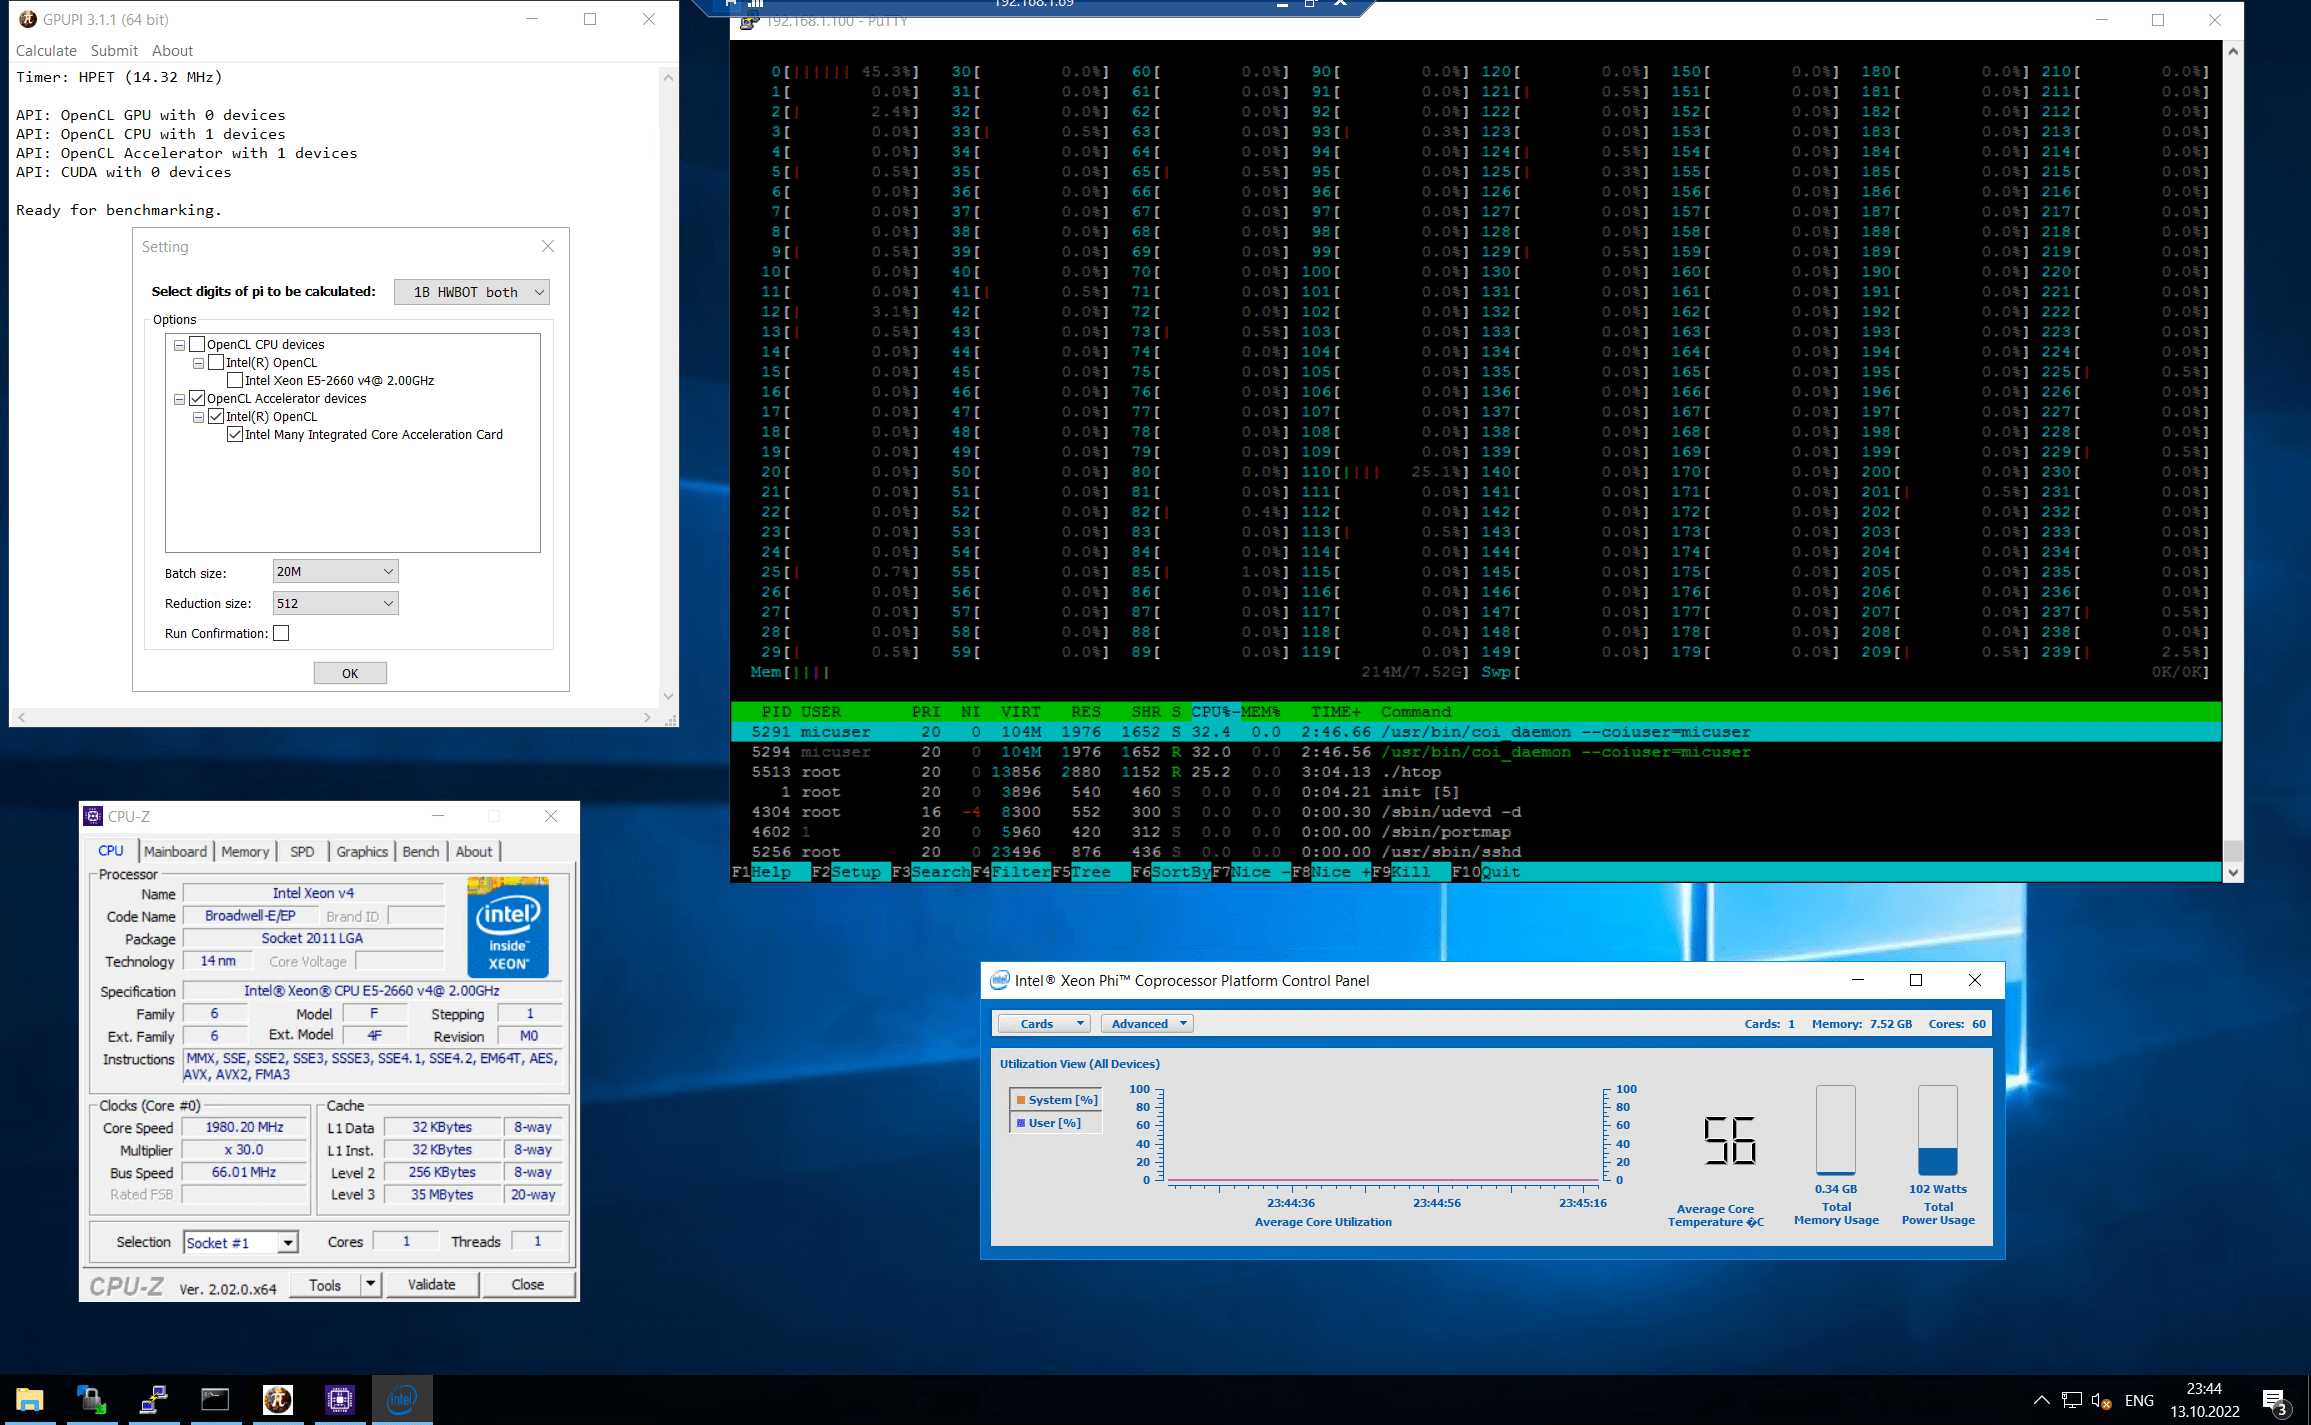Screen dimensions: 2311x1425
Task: Click the GPUPI vertical scrollbar down arrow
Action: [668, 696]
